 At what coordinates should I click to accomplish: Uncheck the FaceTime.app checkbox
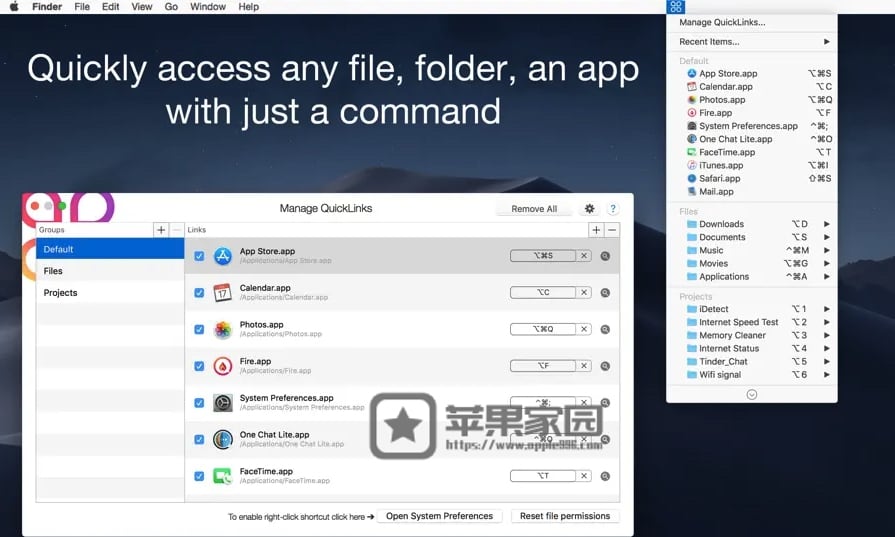tap(199, 476)
